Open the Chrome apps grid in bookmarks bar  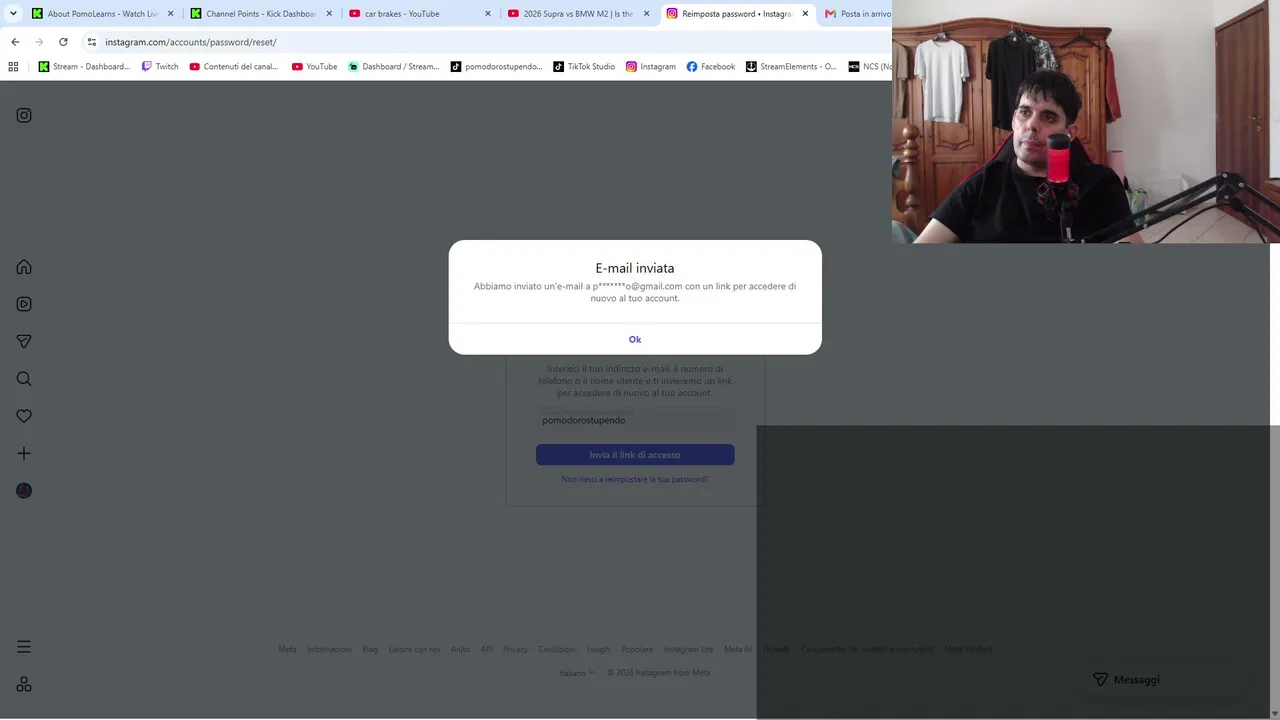coord(13,67)
